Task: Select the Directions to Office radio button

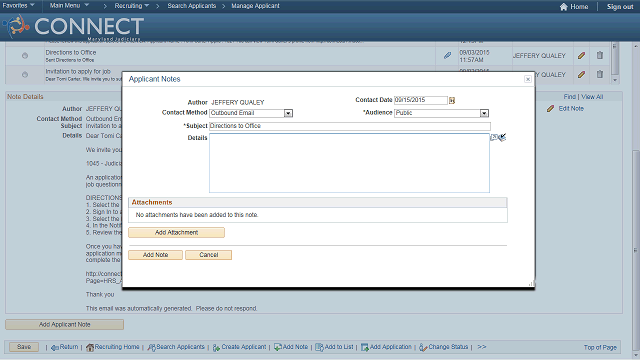Action: coord(25,56)
